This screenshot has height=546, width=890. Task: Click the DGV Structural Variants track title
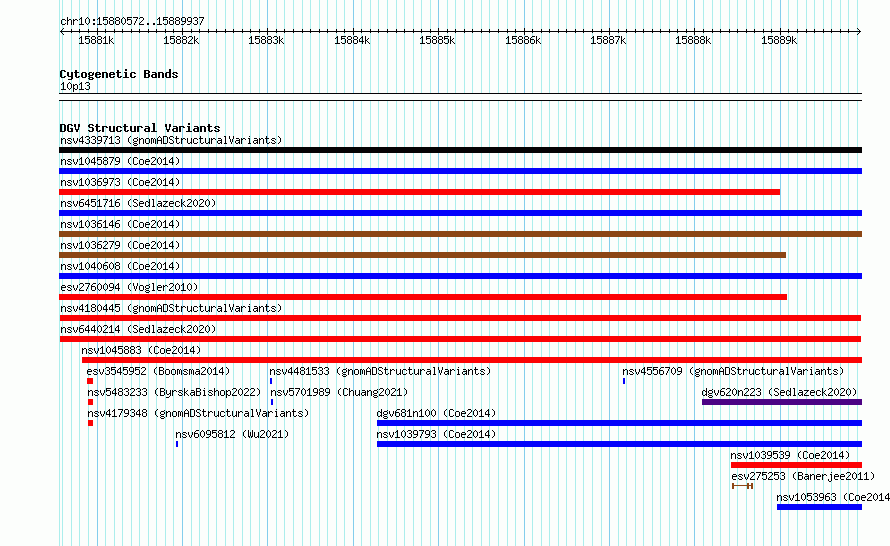[140, 128]
